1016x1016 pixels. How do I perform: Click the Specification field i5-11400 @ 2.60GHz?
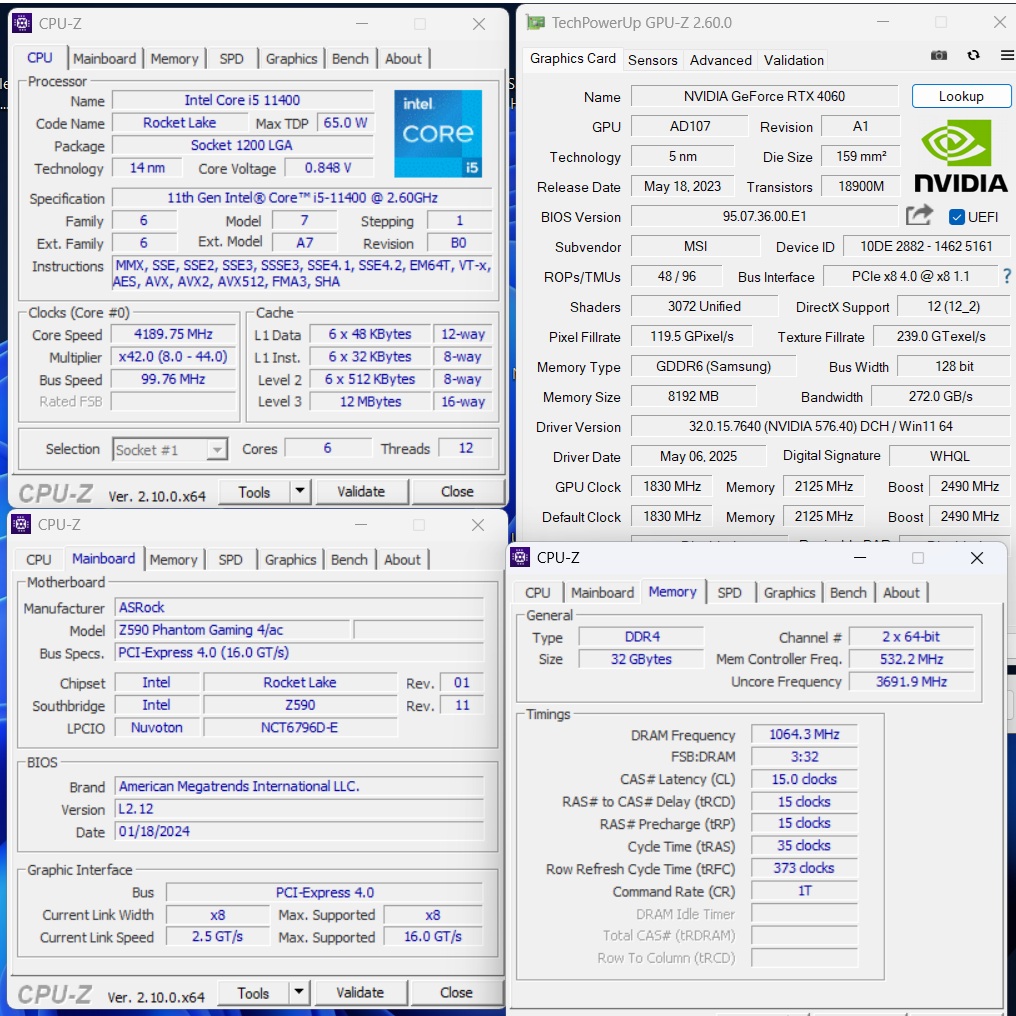302,198
